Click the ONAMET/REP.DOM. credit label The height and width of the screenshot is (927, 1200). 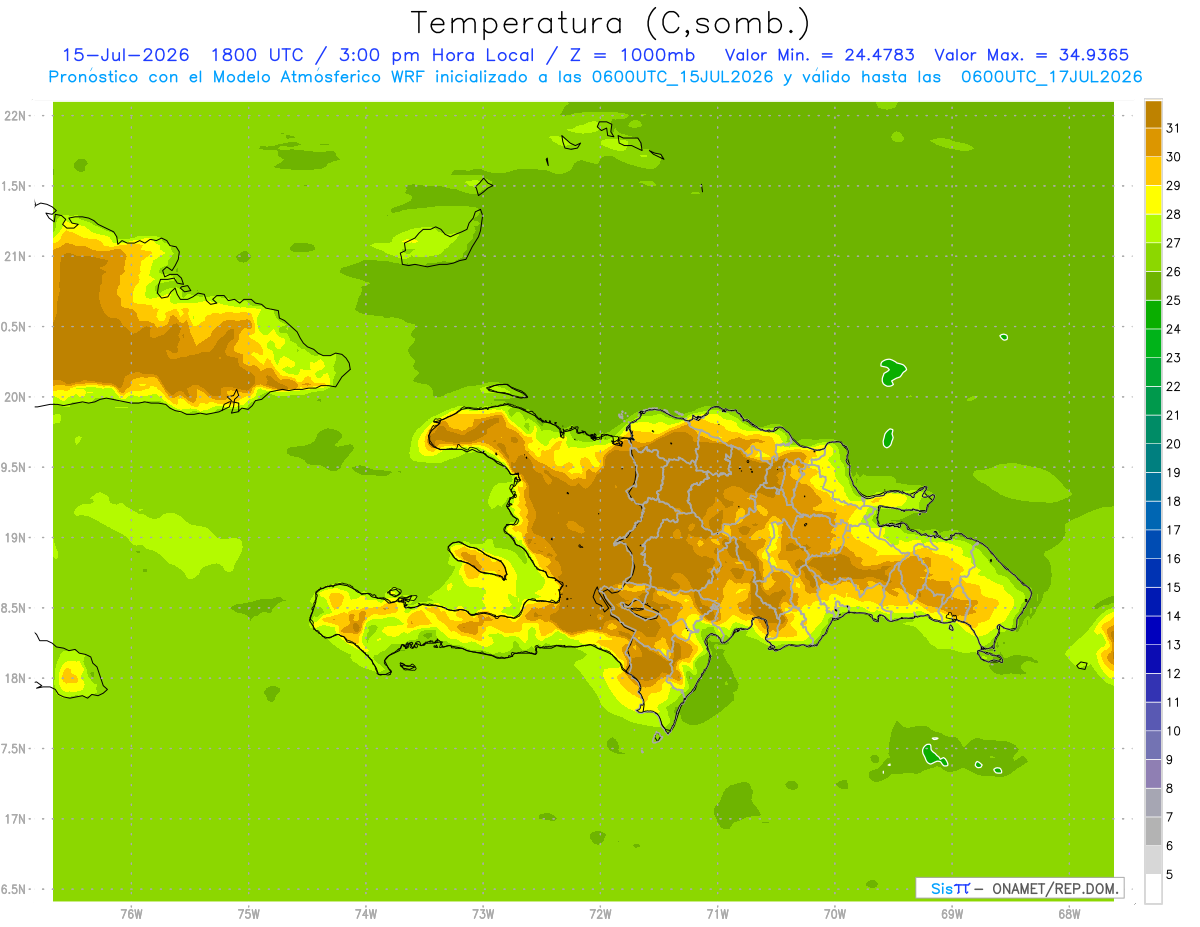tap(1054, 888)
